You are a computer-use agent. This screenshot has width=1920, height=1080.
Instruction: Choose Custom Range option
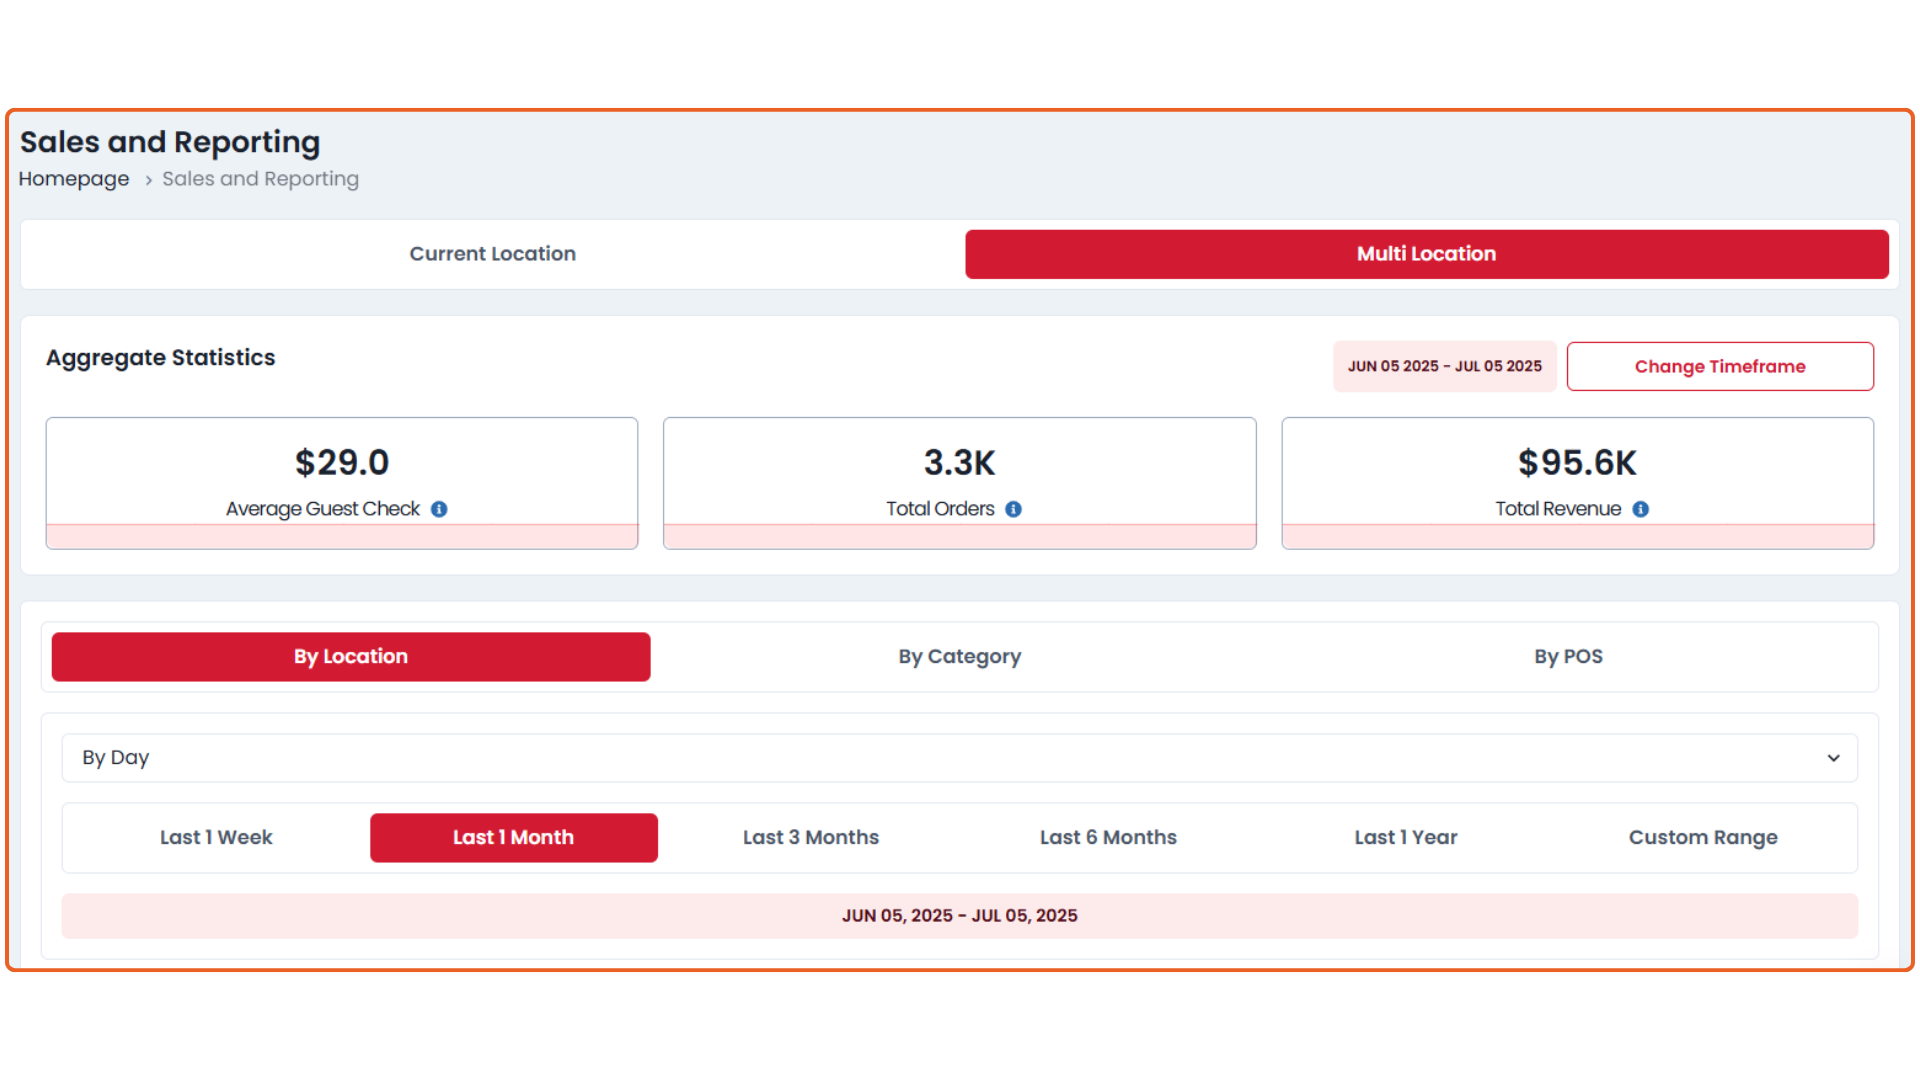pos(1702,838)
